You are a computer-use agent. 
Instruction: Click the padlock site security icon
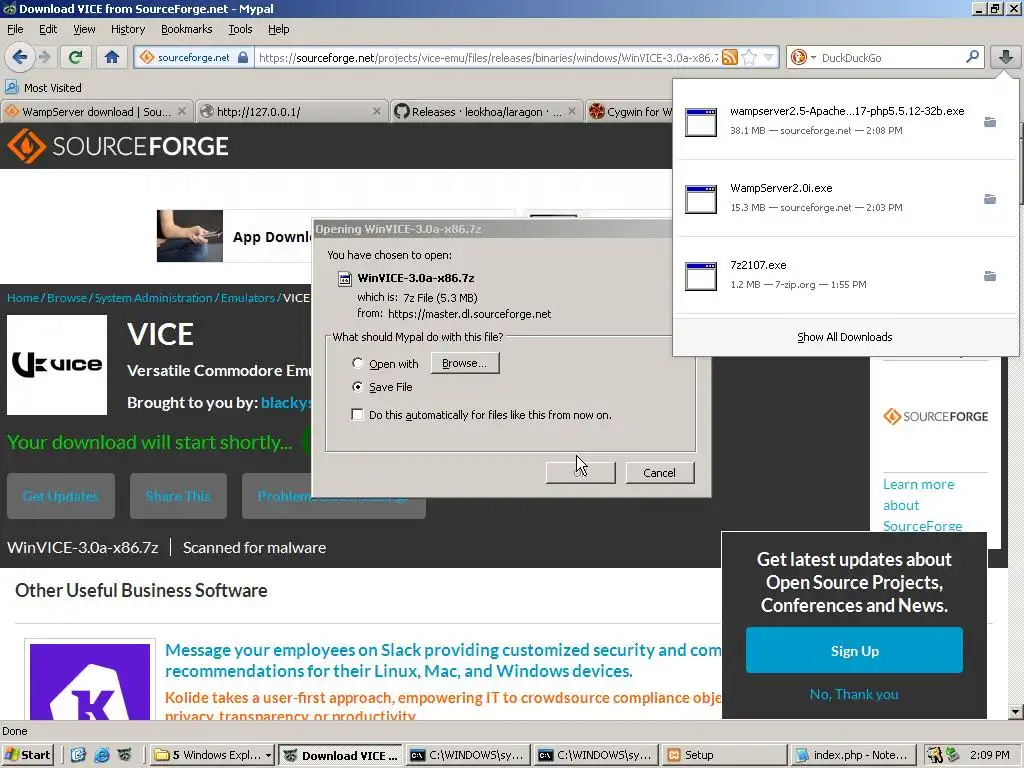(243, 57)
